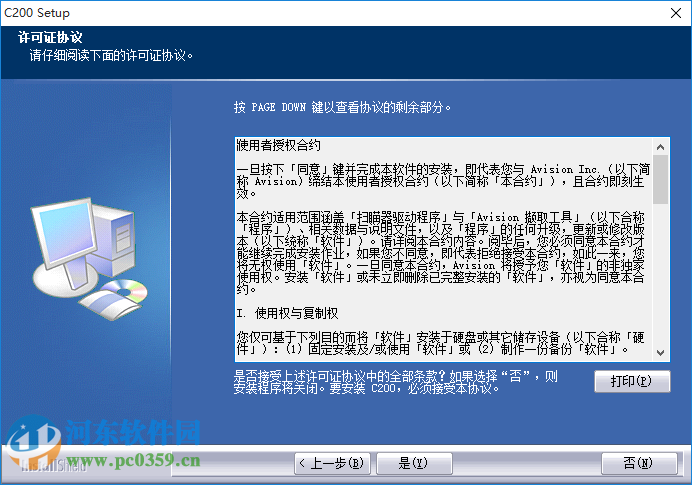Decline the license with 否(N) button

(x=639, y=463)
